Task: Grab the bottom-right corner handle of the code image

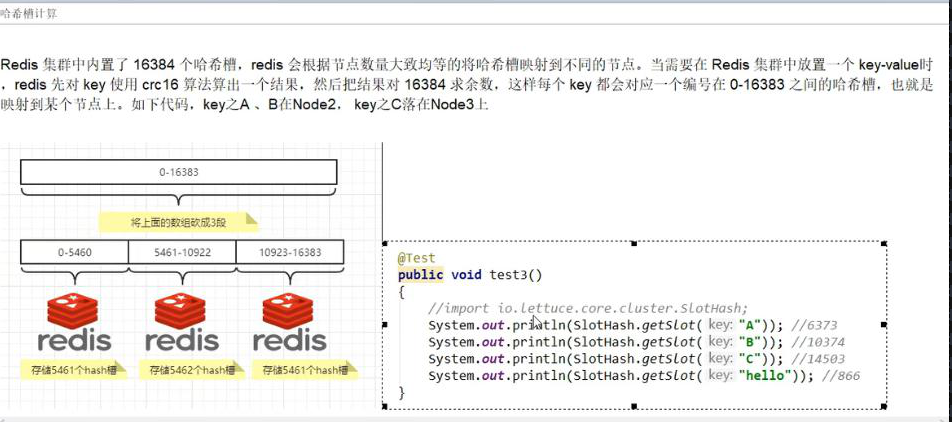Action: 883,406
